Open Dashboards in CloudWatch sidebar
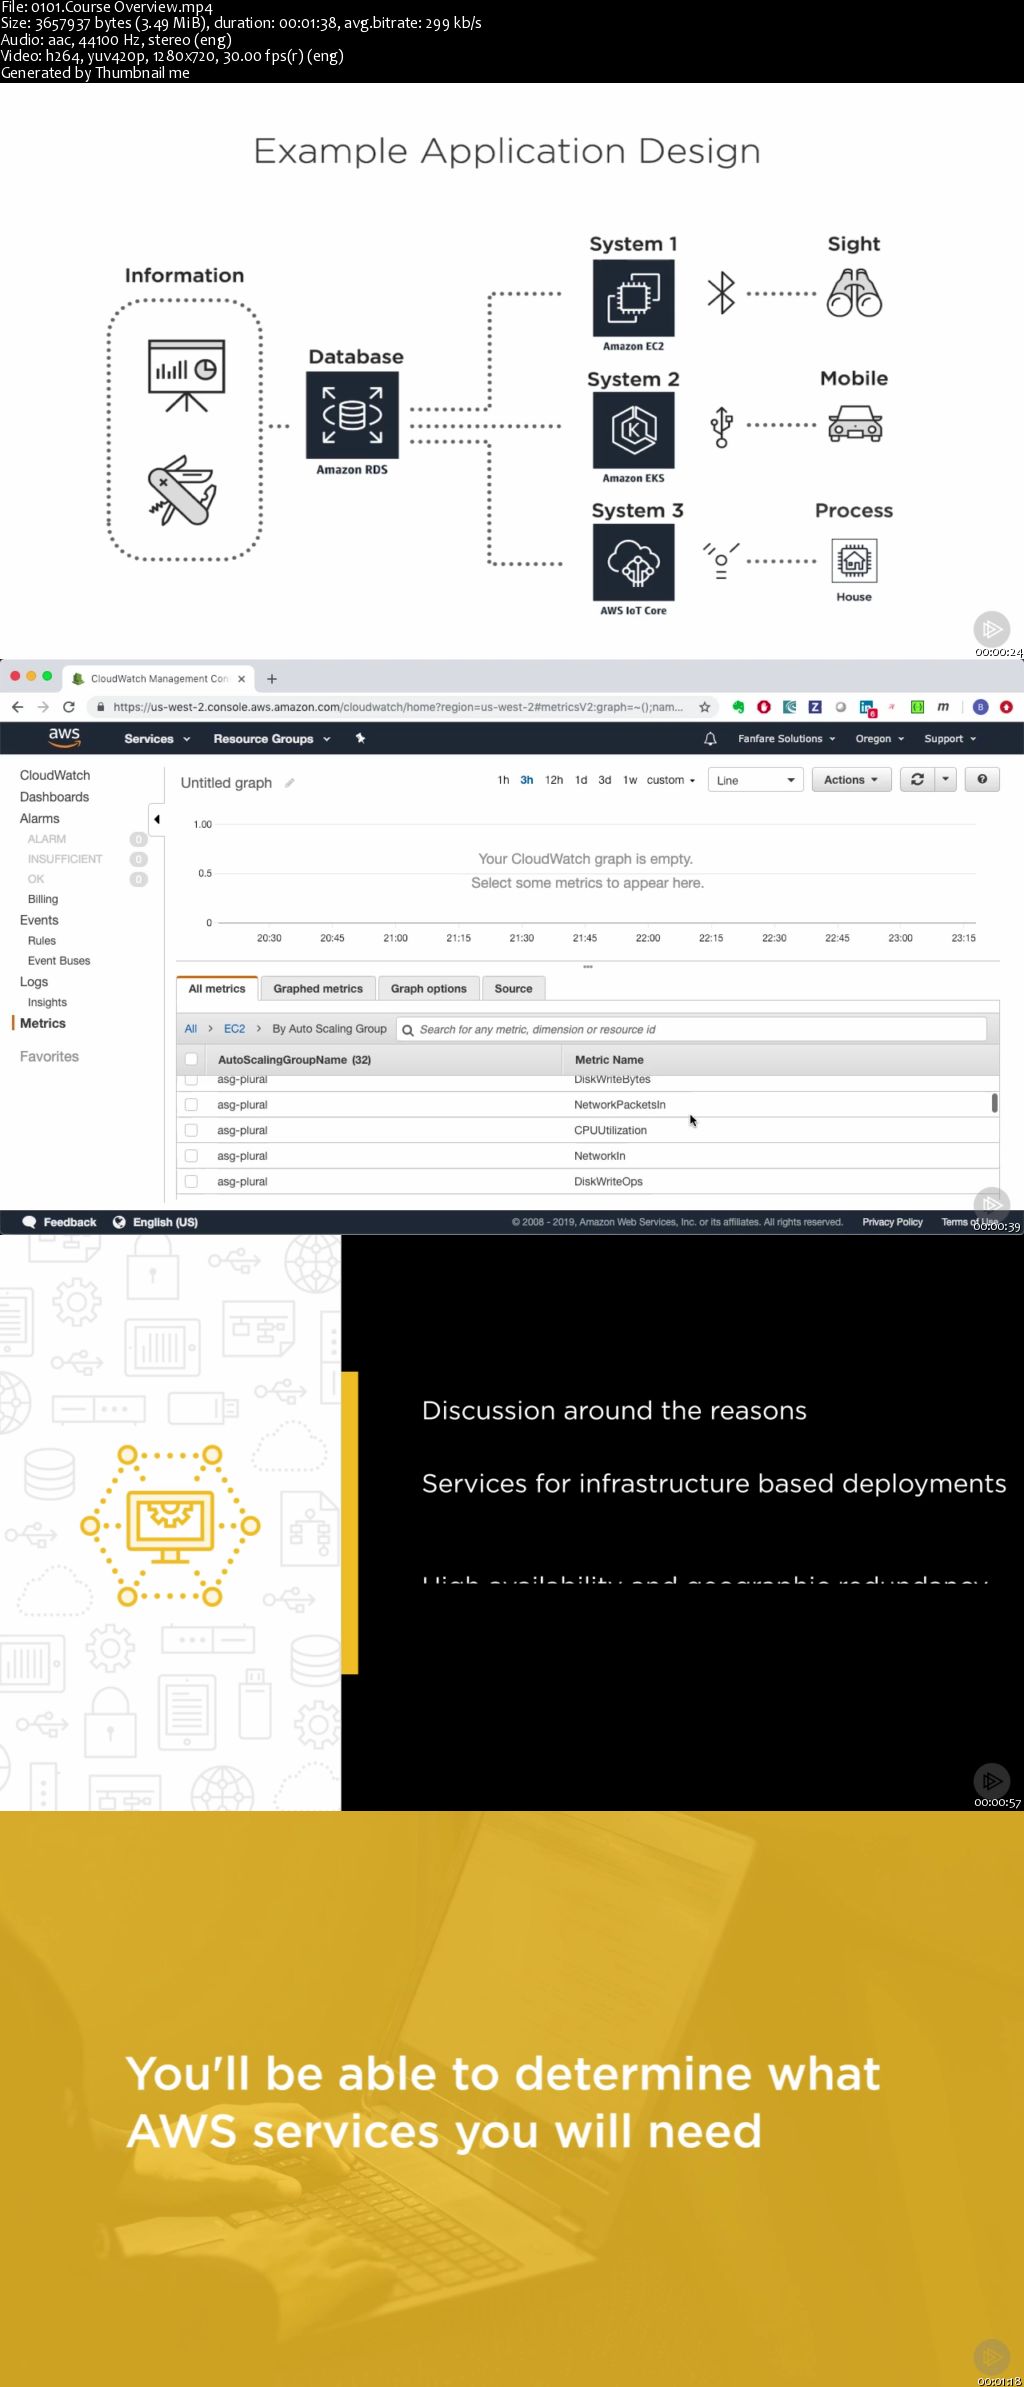1024x2387 pixels. 54,797
